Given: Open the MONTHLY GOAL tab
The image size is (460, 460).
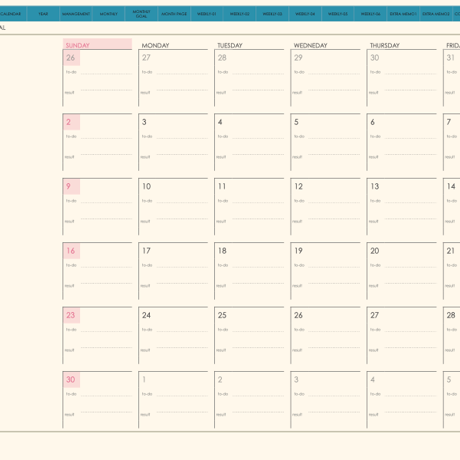Looking at the screenshot, I should pyautogui.click(x=141, y=14).
